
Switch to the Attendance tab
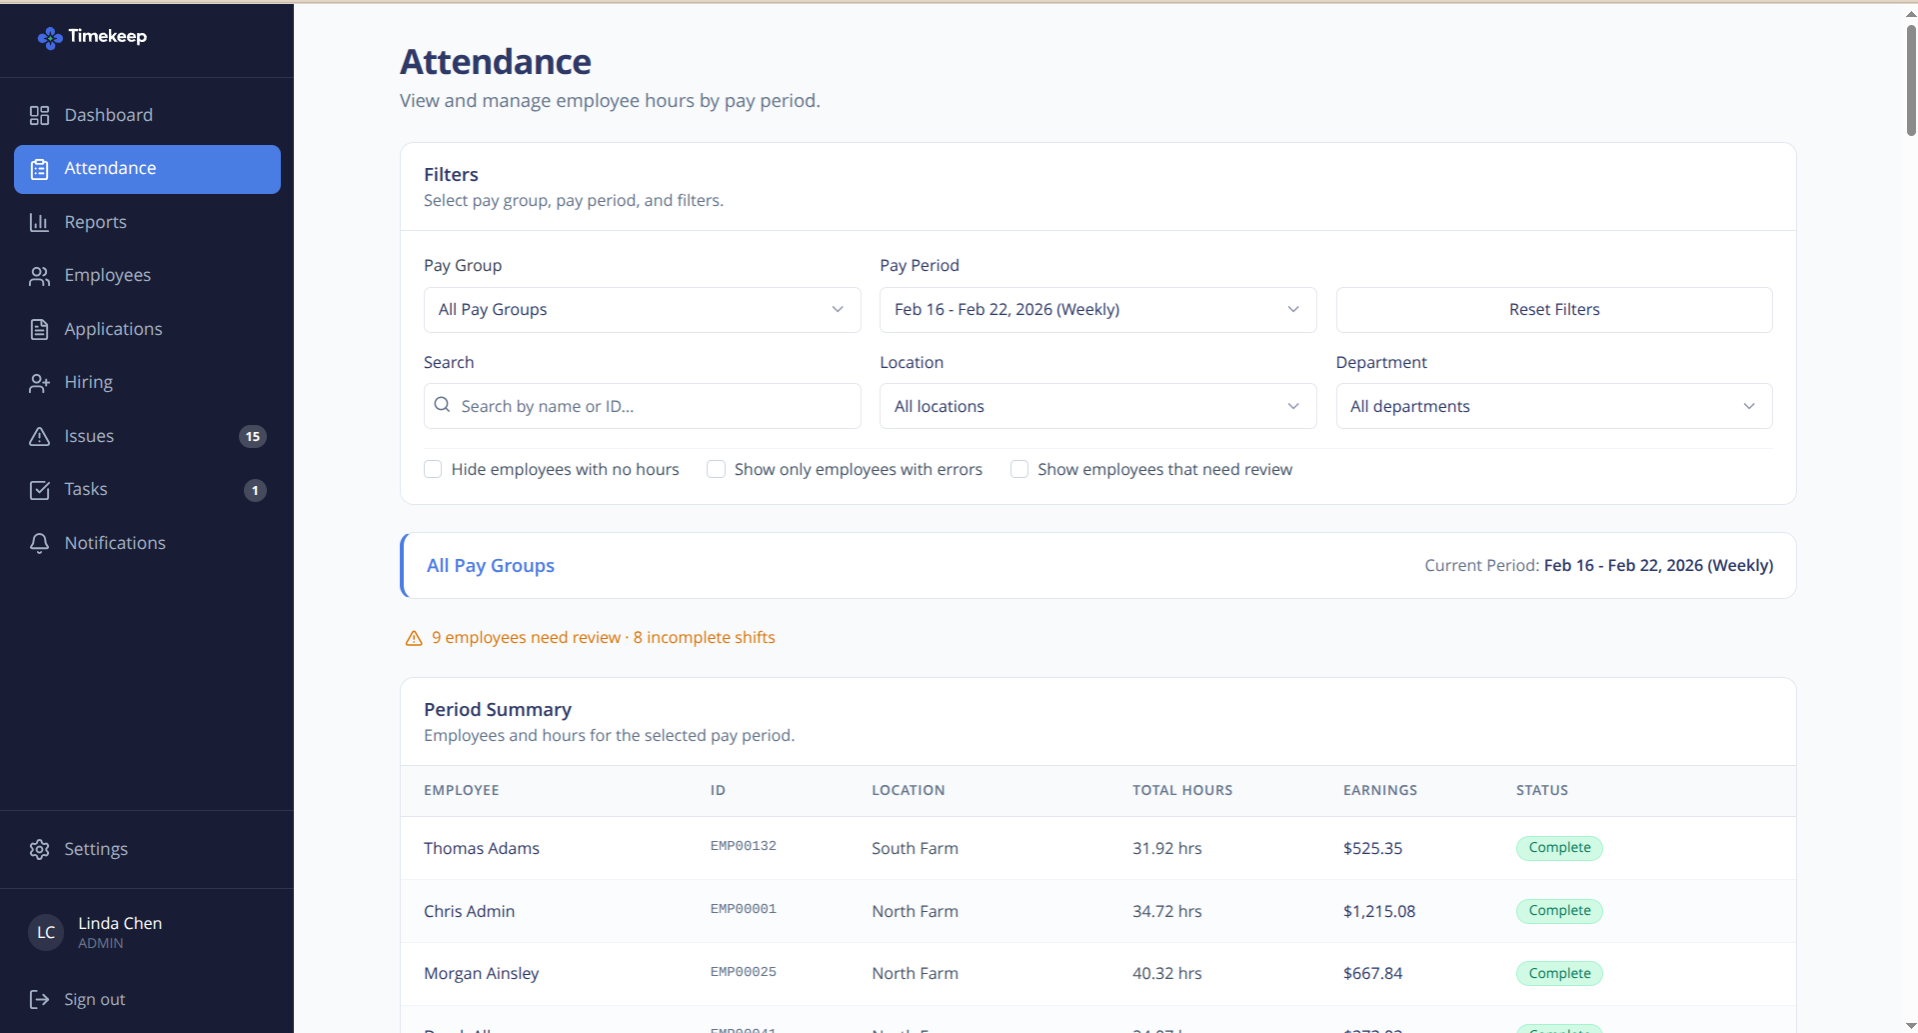point(110,167)
